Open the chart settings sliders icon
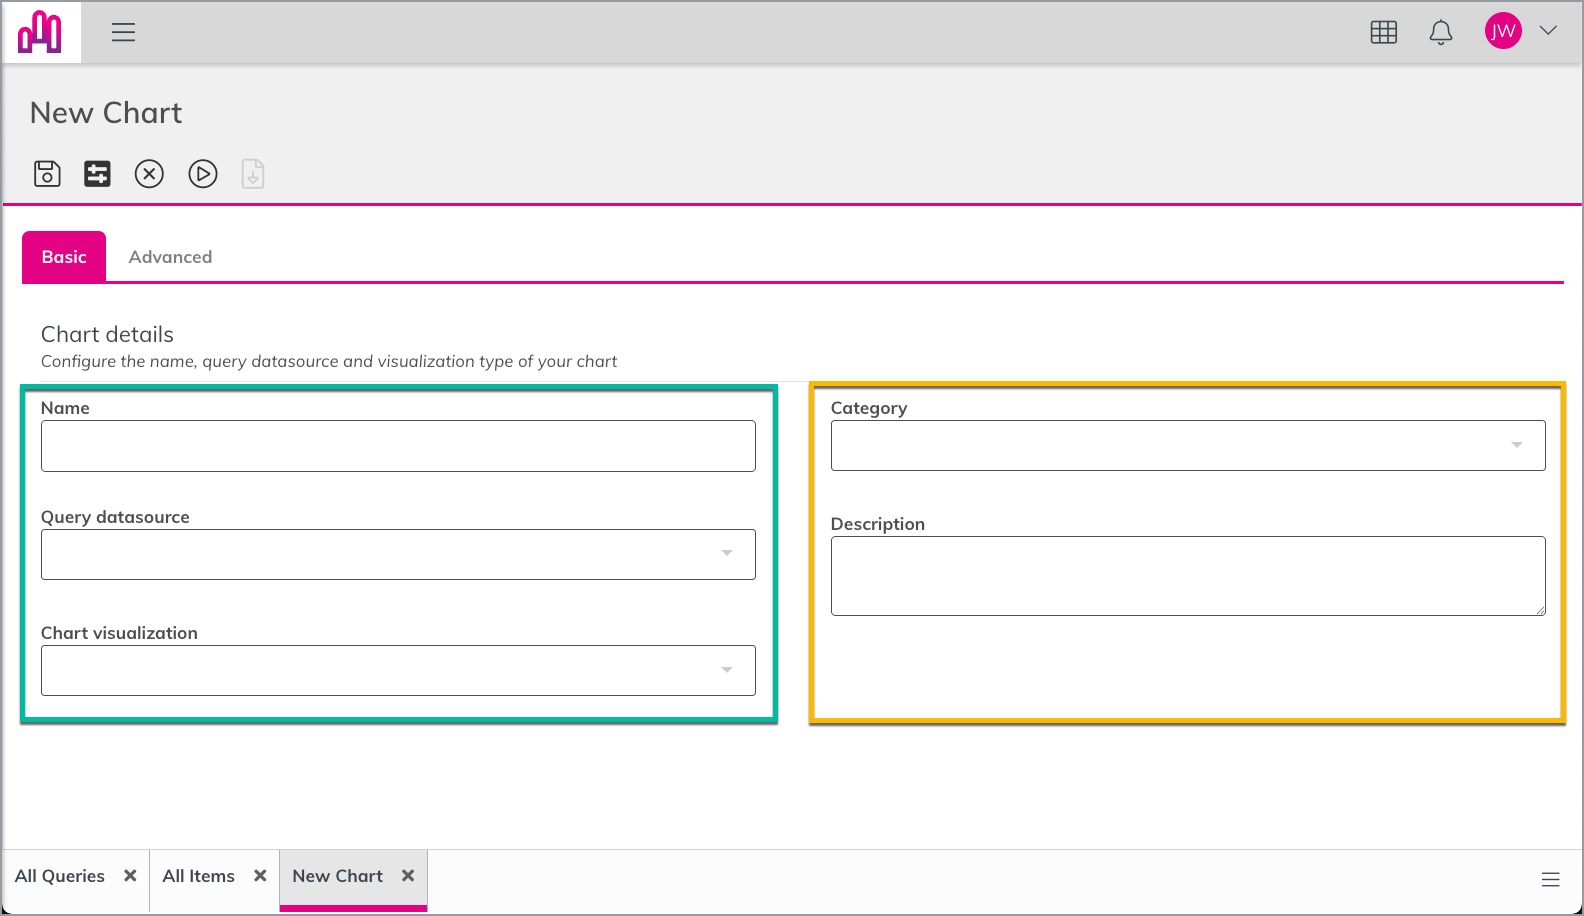 coord(97,174)
